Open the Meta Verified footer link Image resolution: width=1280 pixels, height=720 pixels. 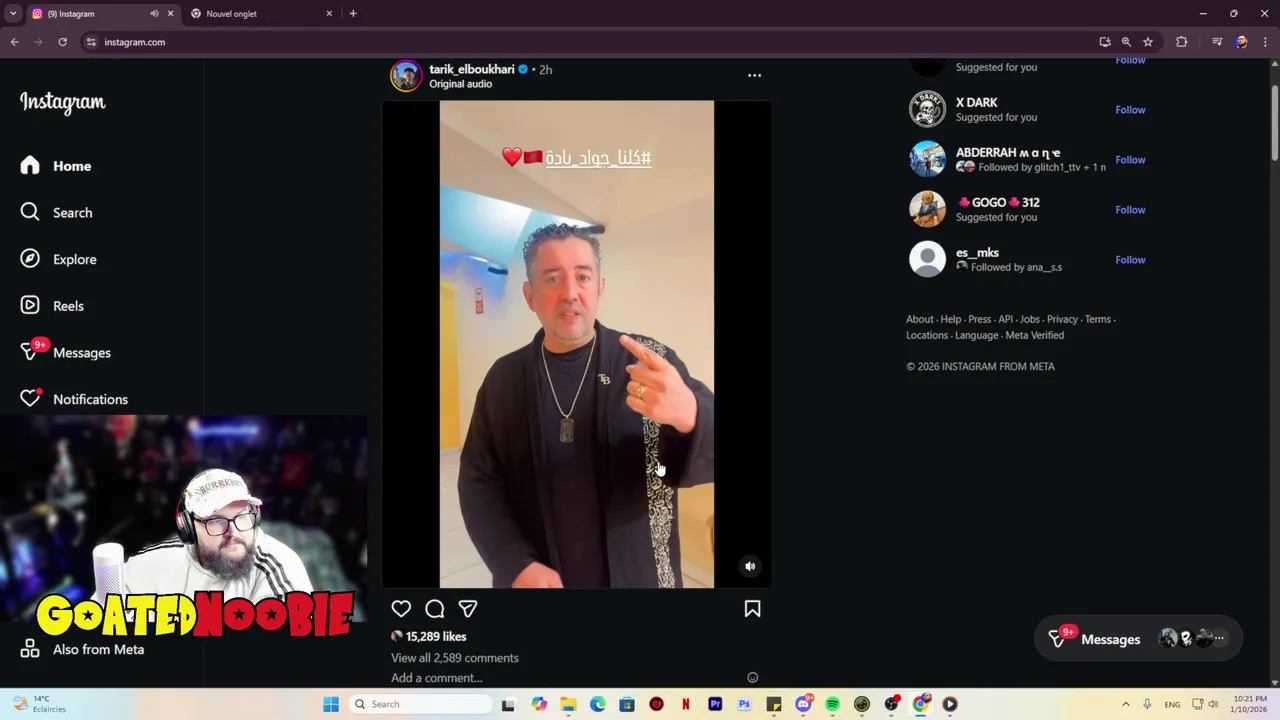pyautogui.click(x=1034, y=336)
